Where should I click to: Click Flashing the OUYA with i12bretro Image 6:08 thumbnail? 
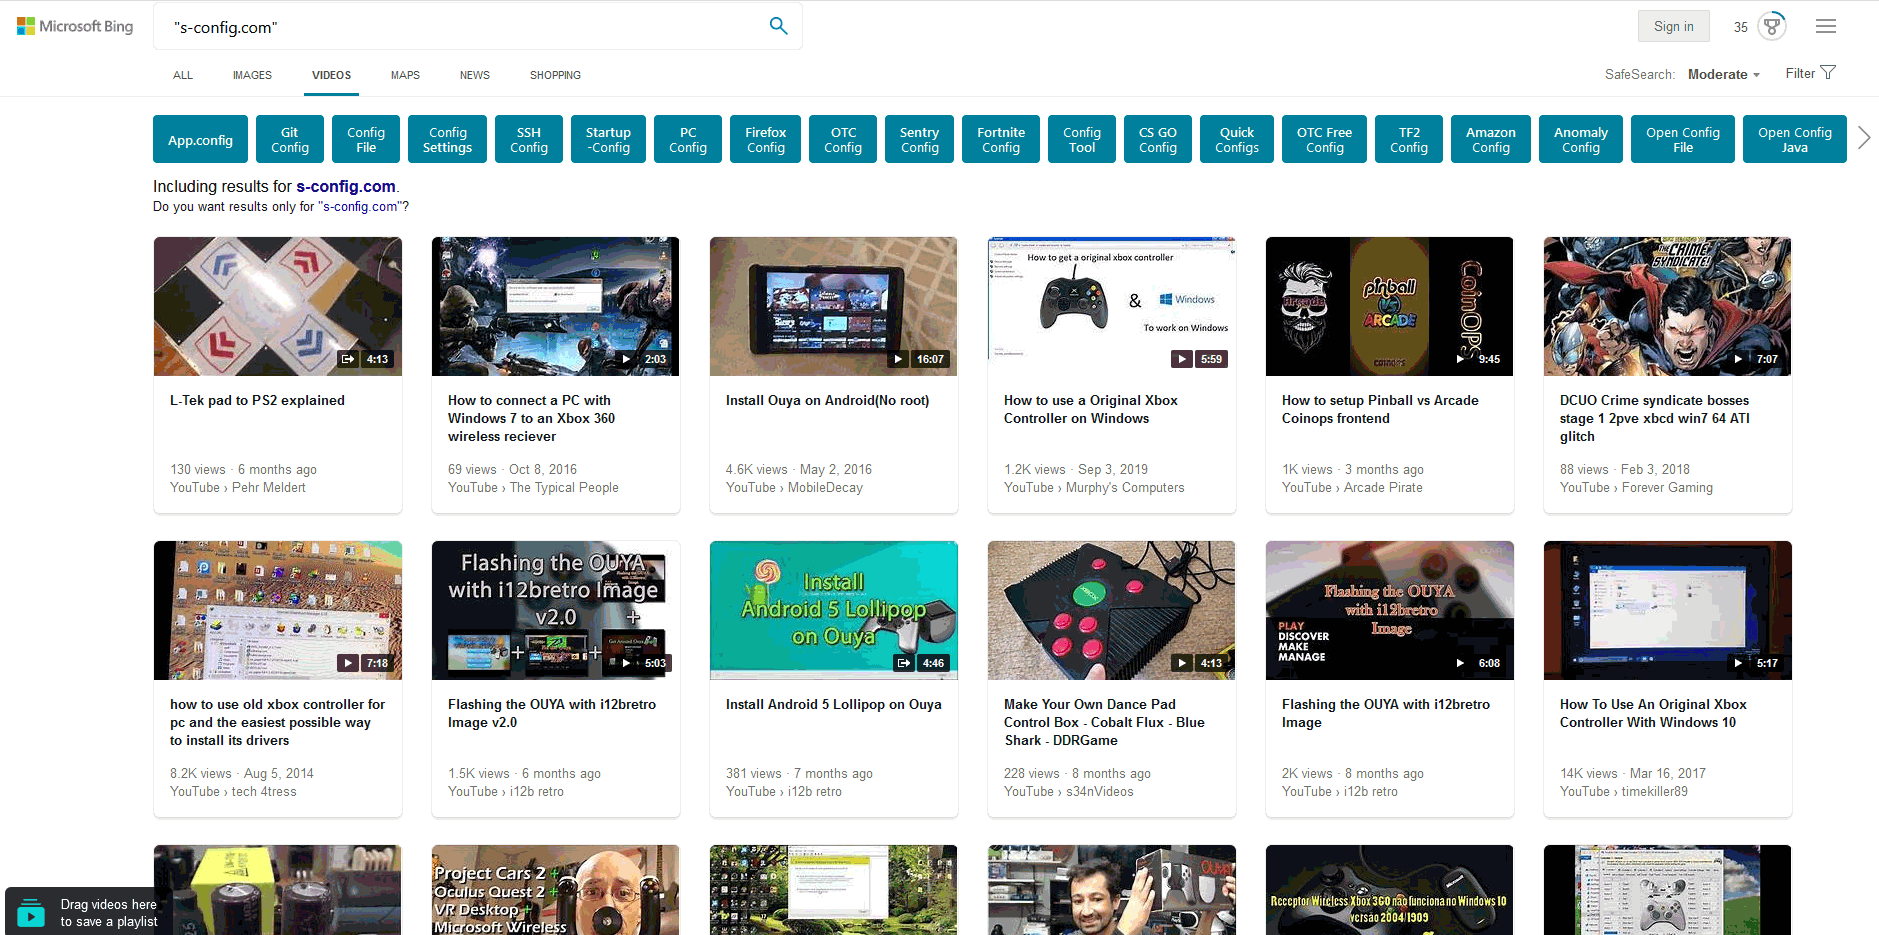tap(1390, 610)
